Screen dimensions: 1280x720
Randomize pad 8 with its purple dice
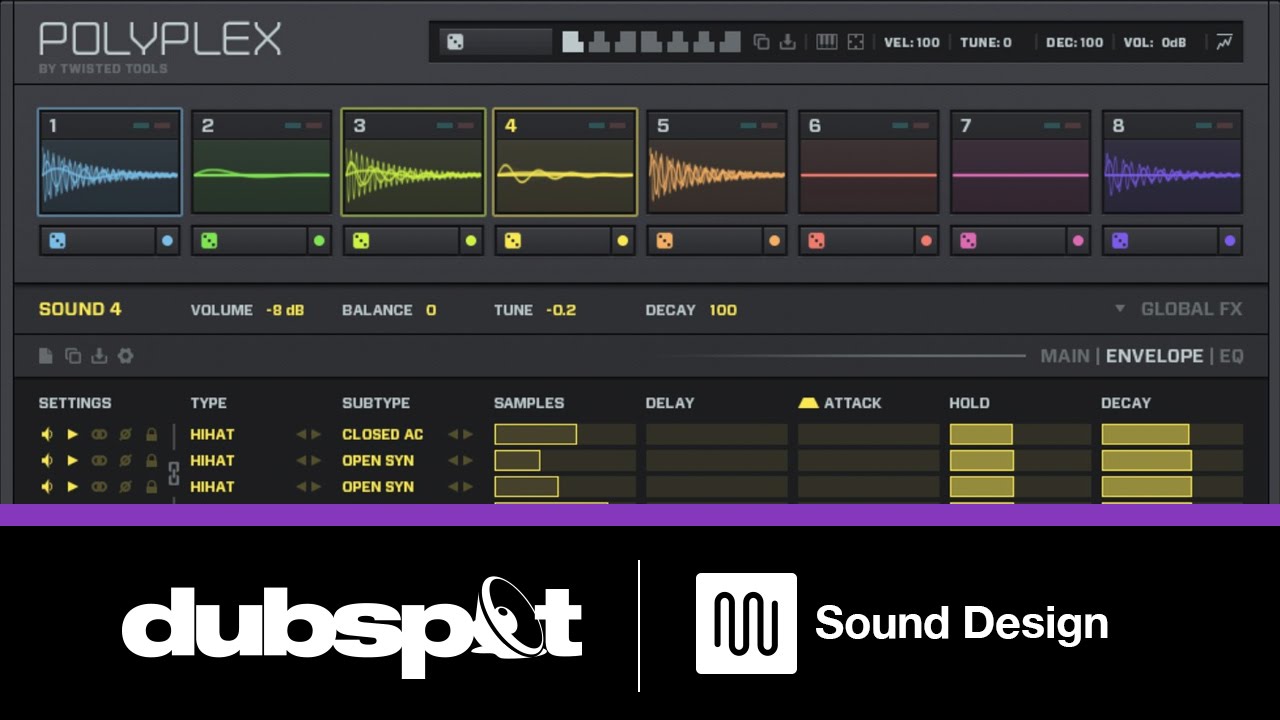click(1121, 241)
